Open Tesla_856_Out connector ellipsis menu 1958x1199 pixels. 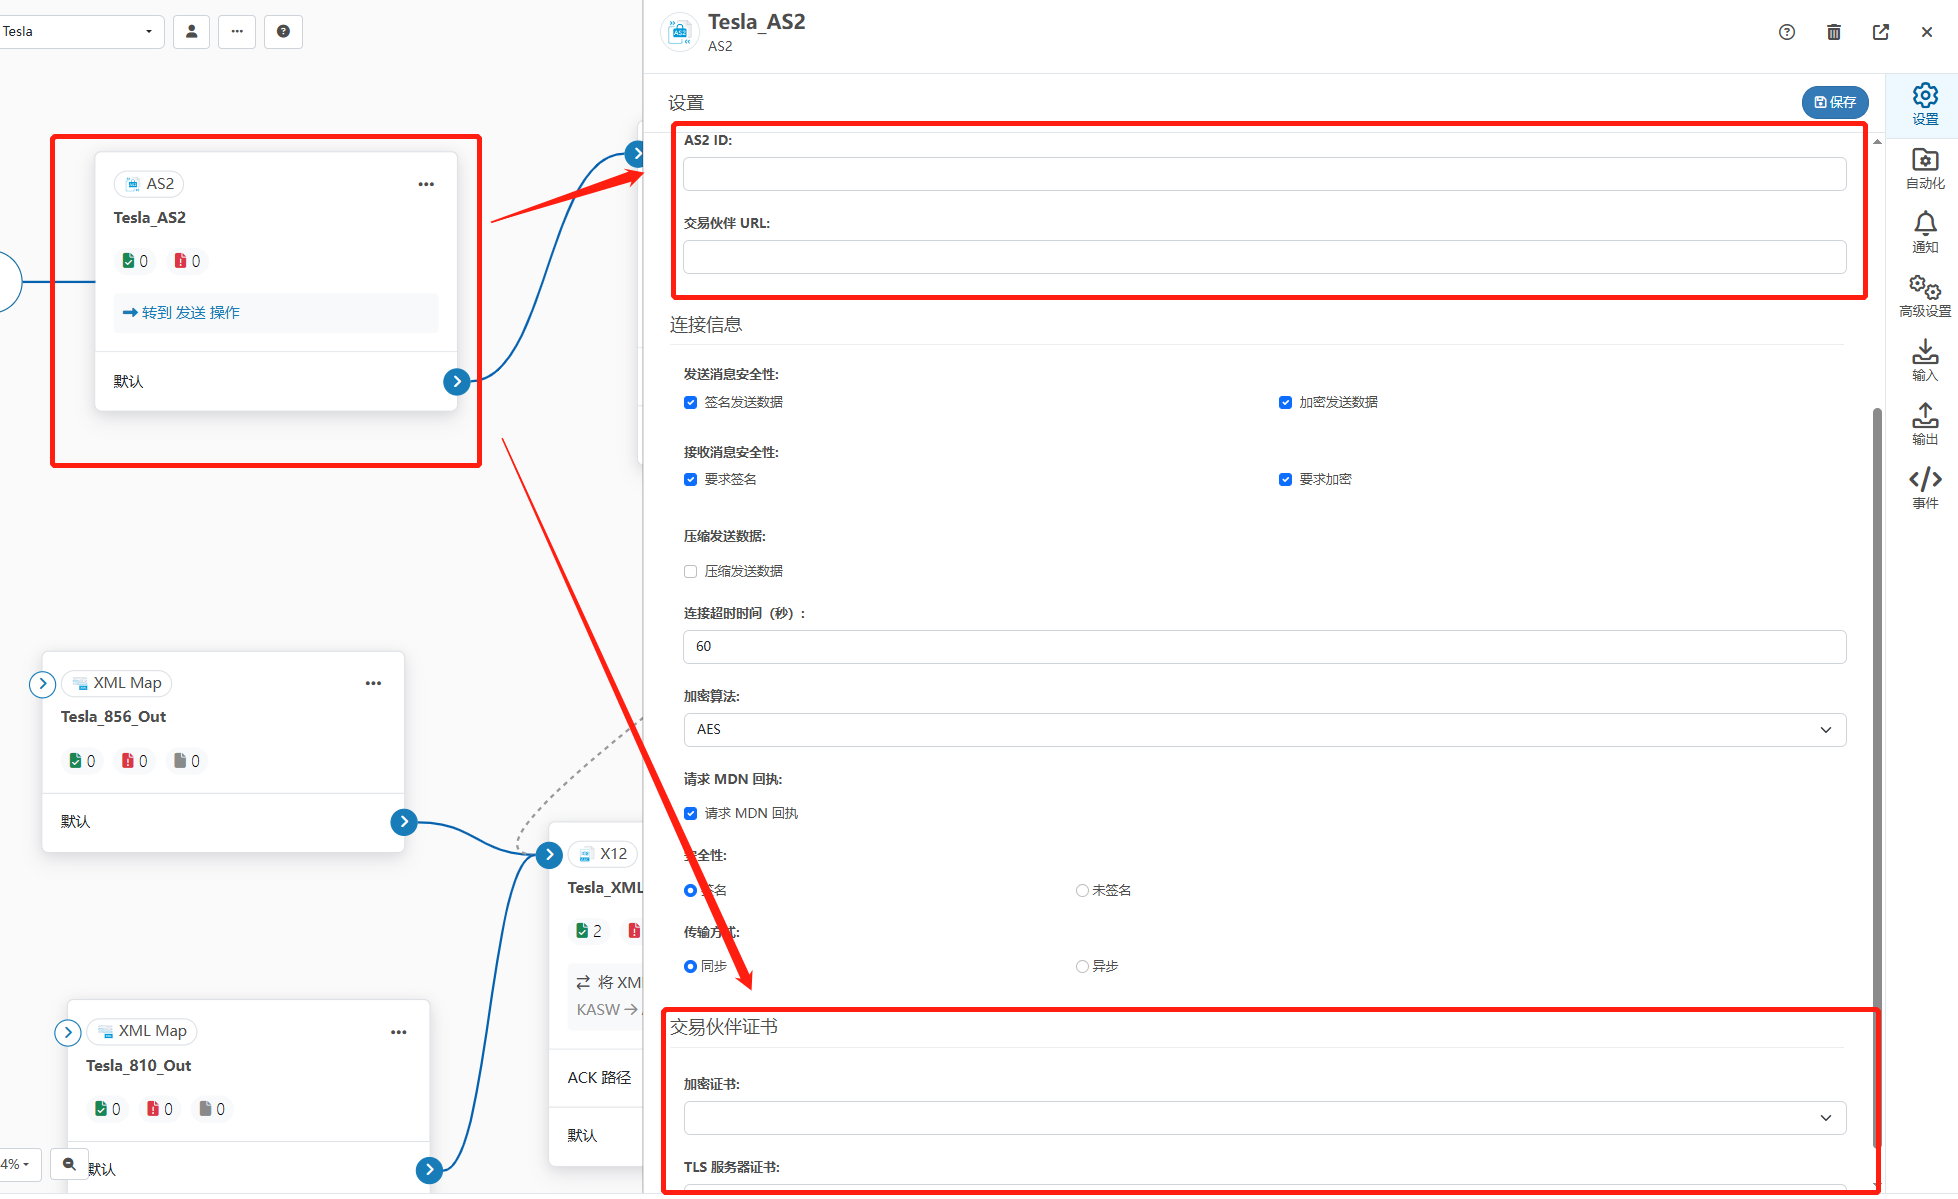[373, 683]
